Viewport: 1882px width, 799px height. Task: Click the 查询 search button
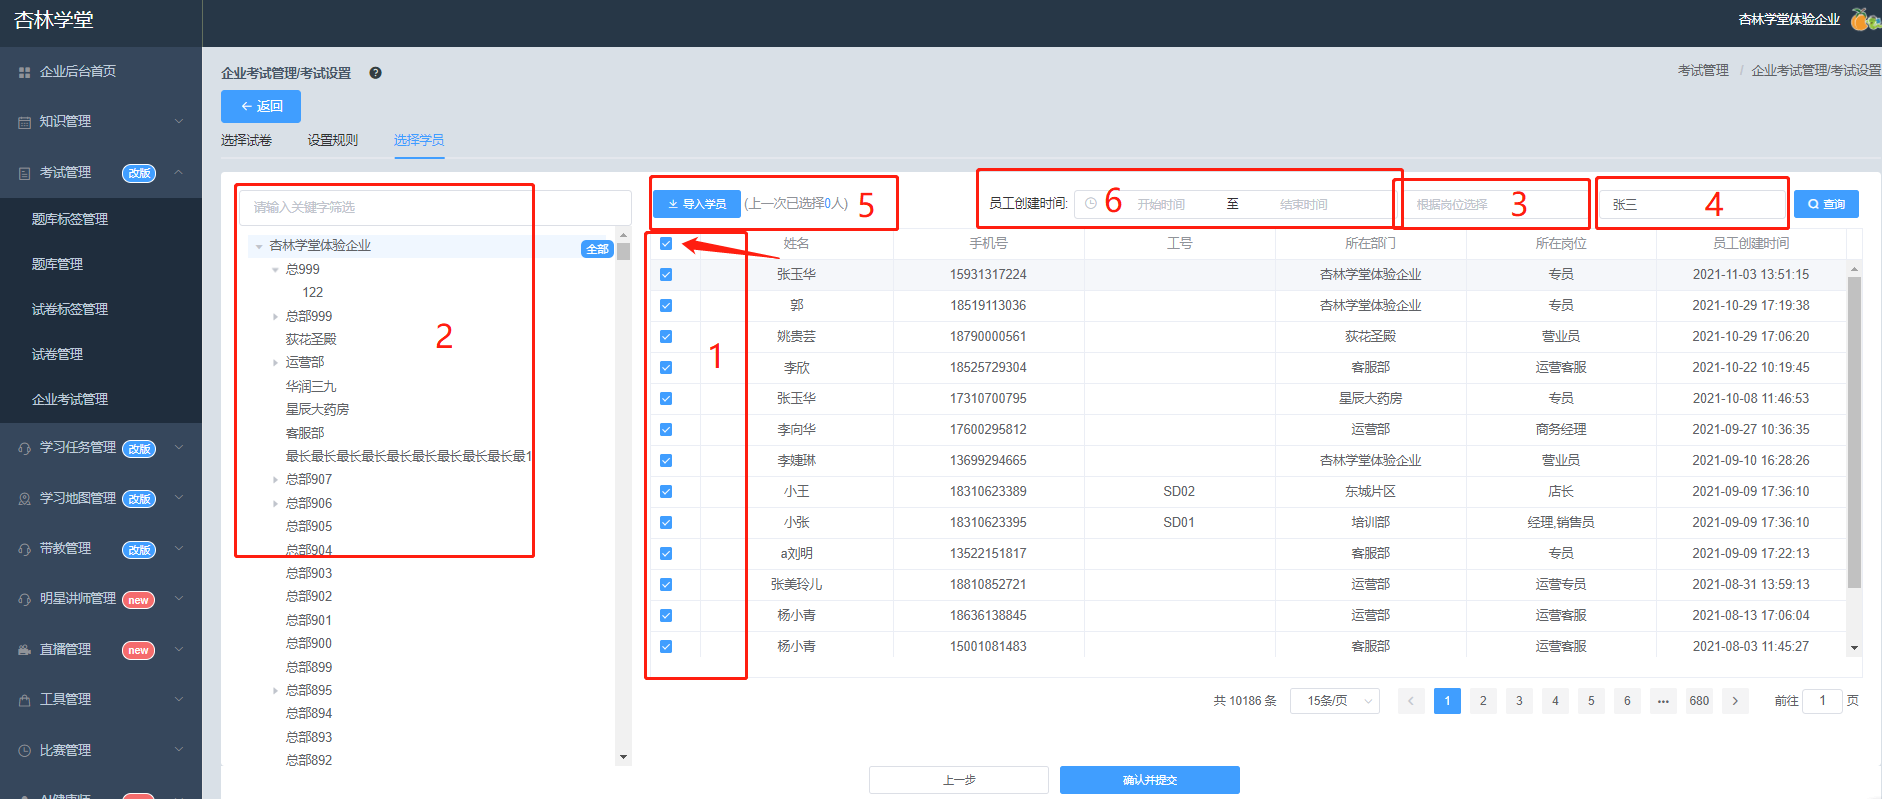(1826, 204)
